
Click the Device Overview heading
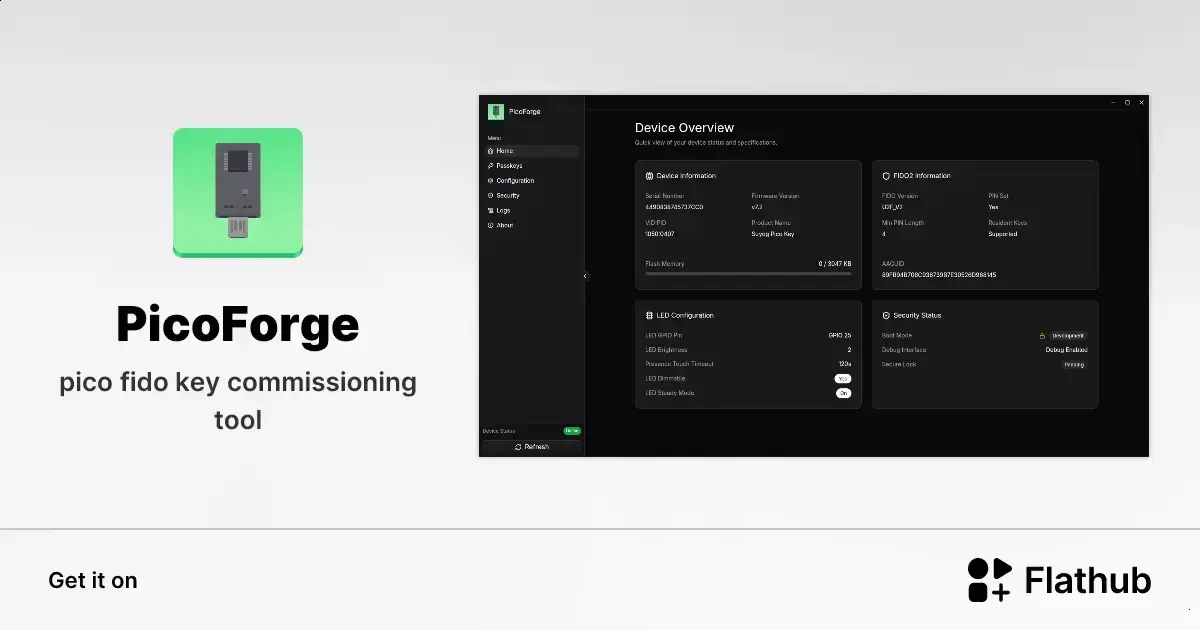pyautogui.click(x=684, y=128)
